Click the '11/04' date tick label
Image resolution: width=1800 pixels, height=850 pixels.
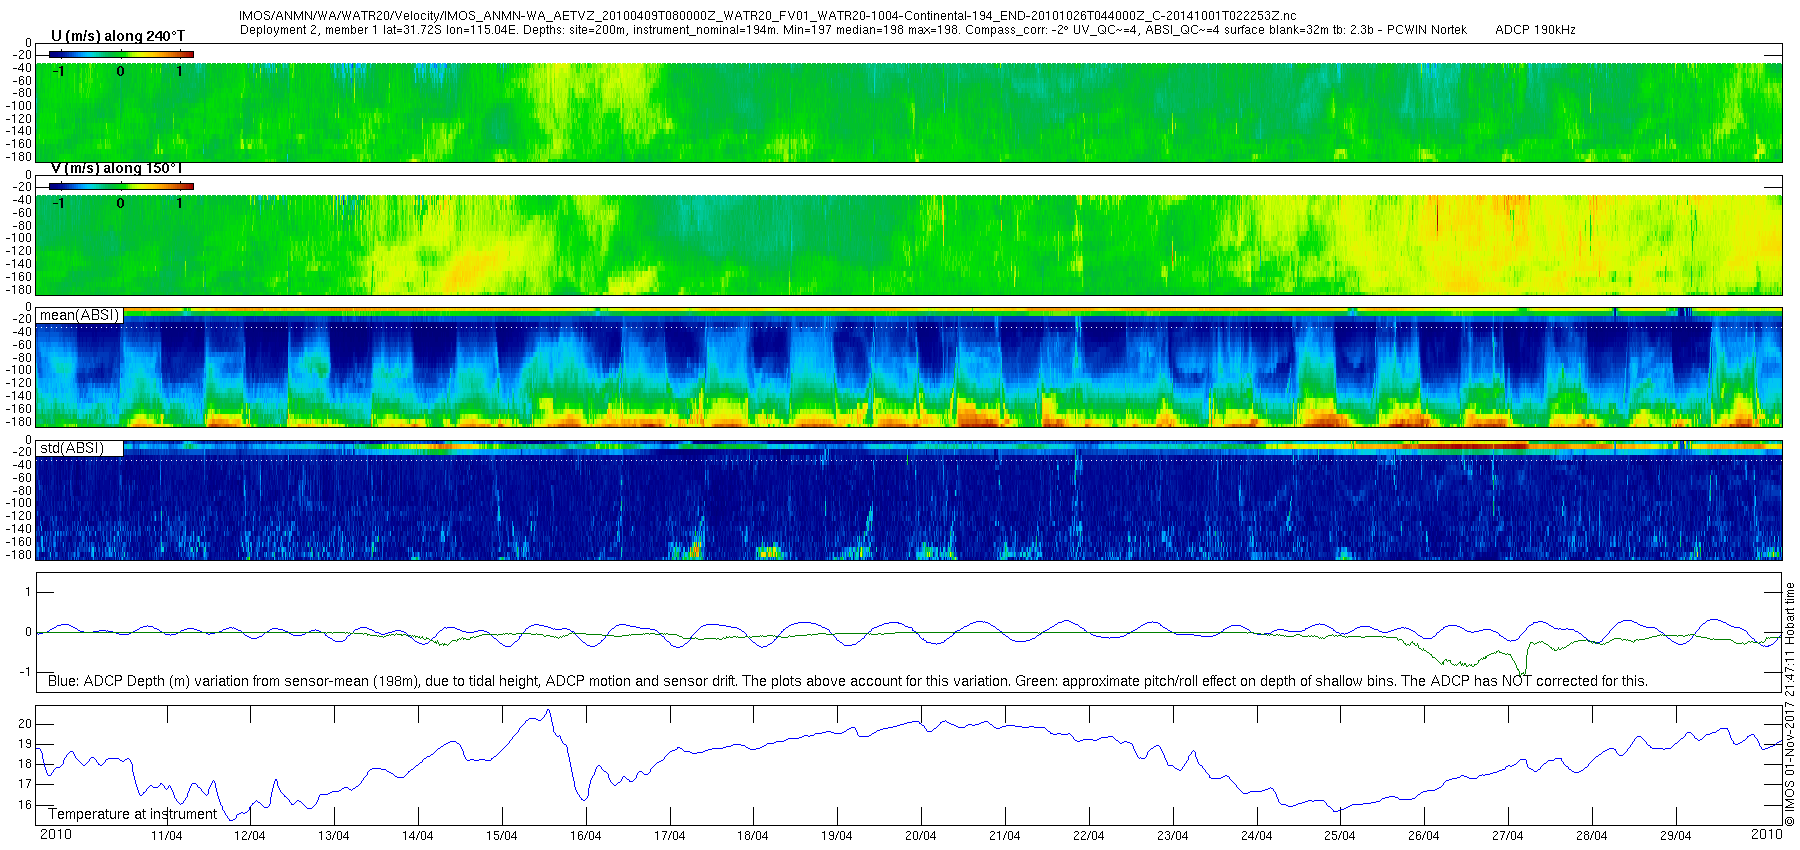pos(166,836)
